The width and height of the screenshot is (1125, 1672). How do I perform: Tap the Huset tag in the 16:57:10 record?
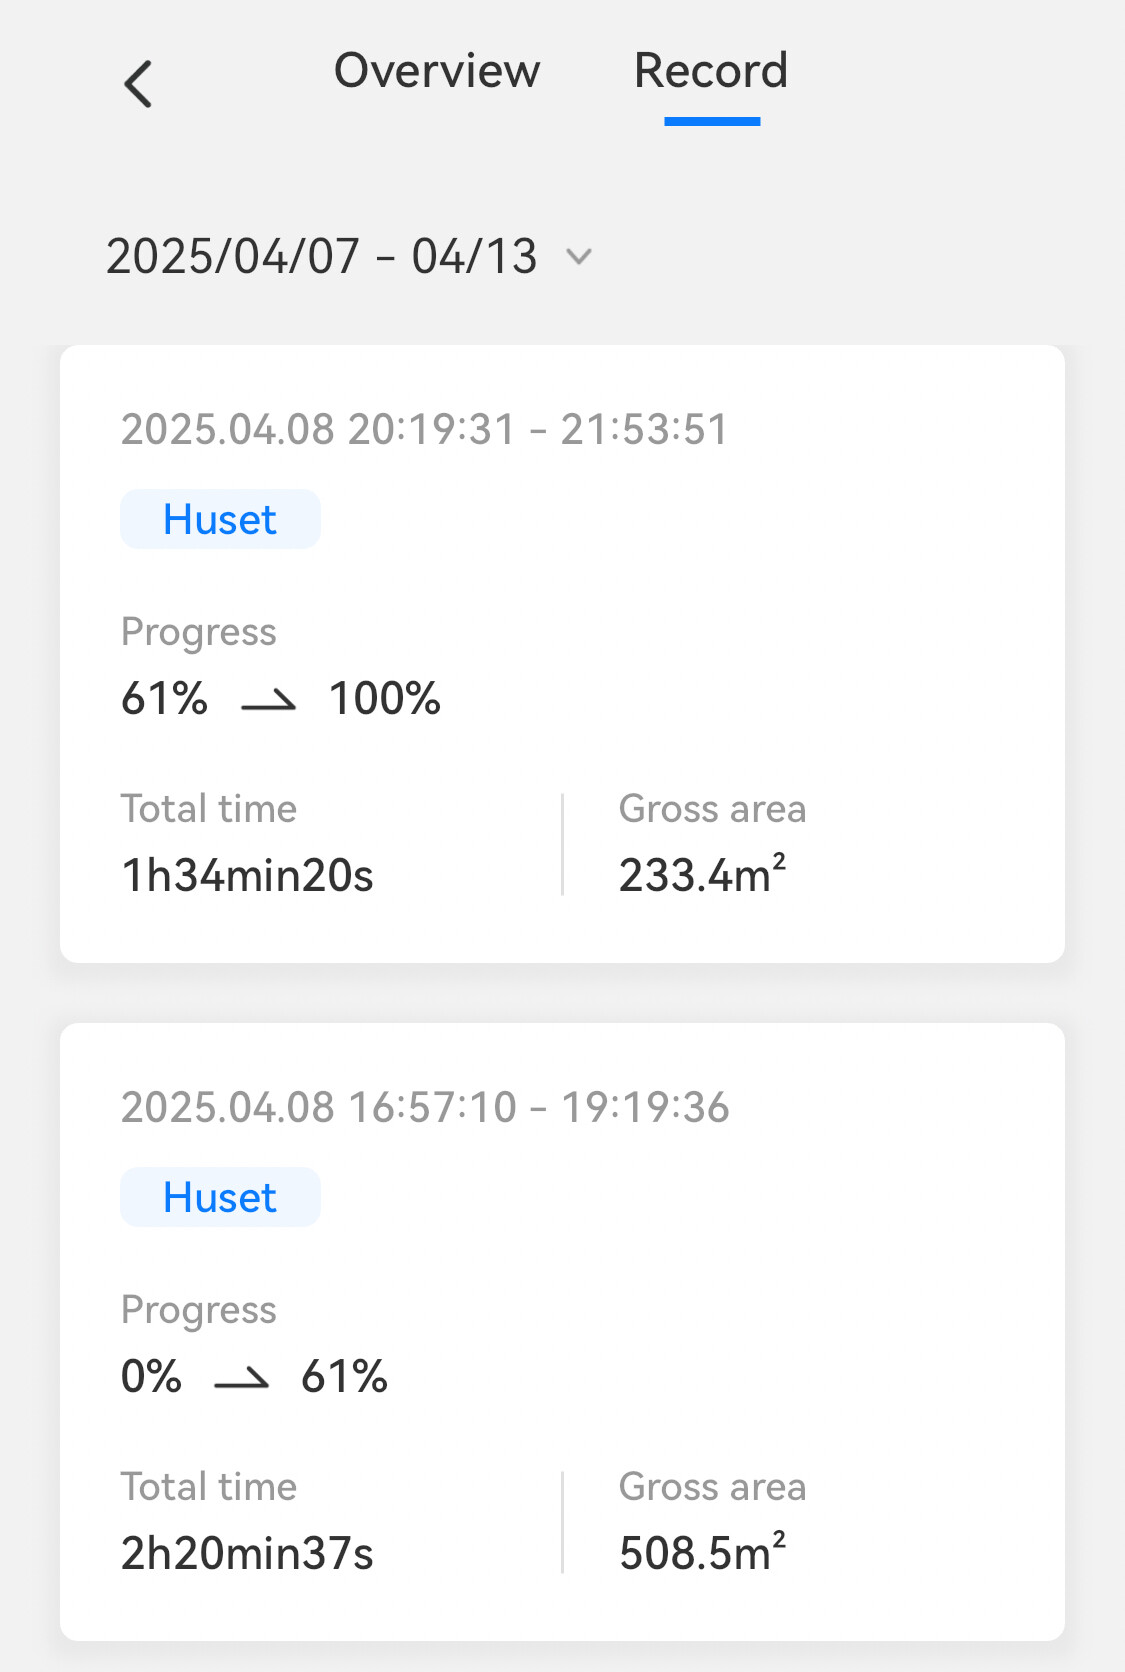point(220,1198)
